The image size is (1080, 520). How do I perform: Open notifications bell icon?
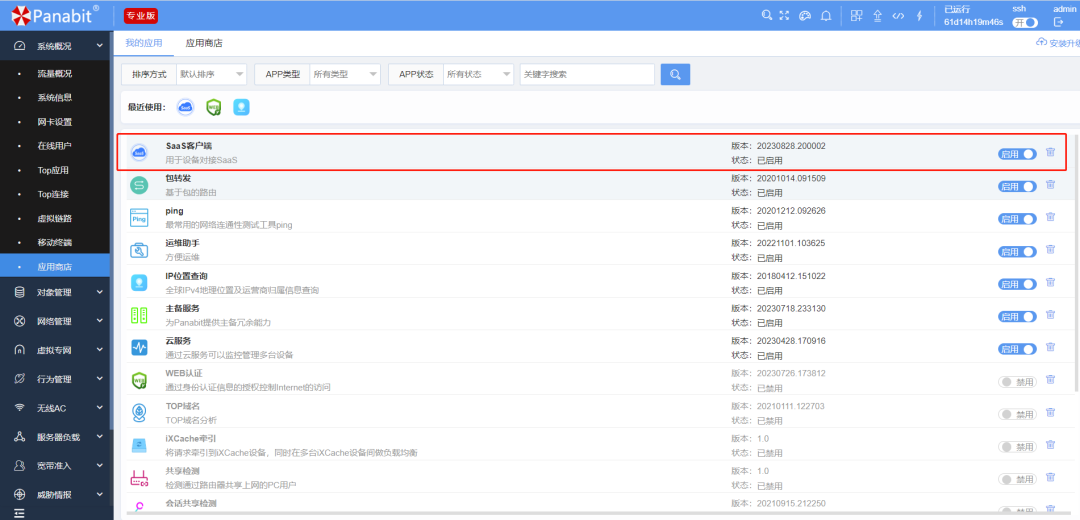826,16
